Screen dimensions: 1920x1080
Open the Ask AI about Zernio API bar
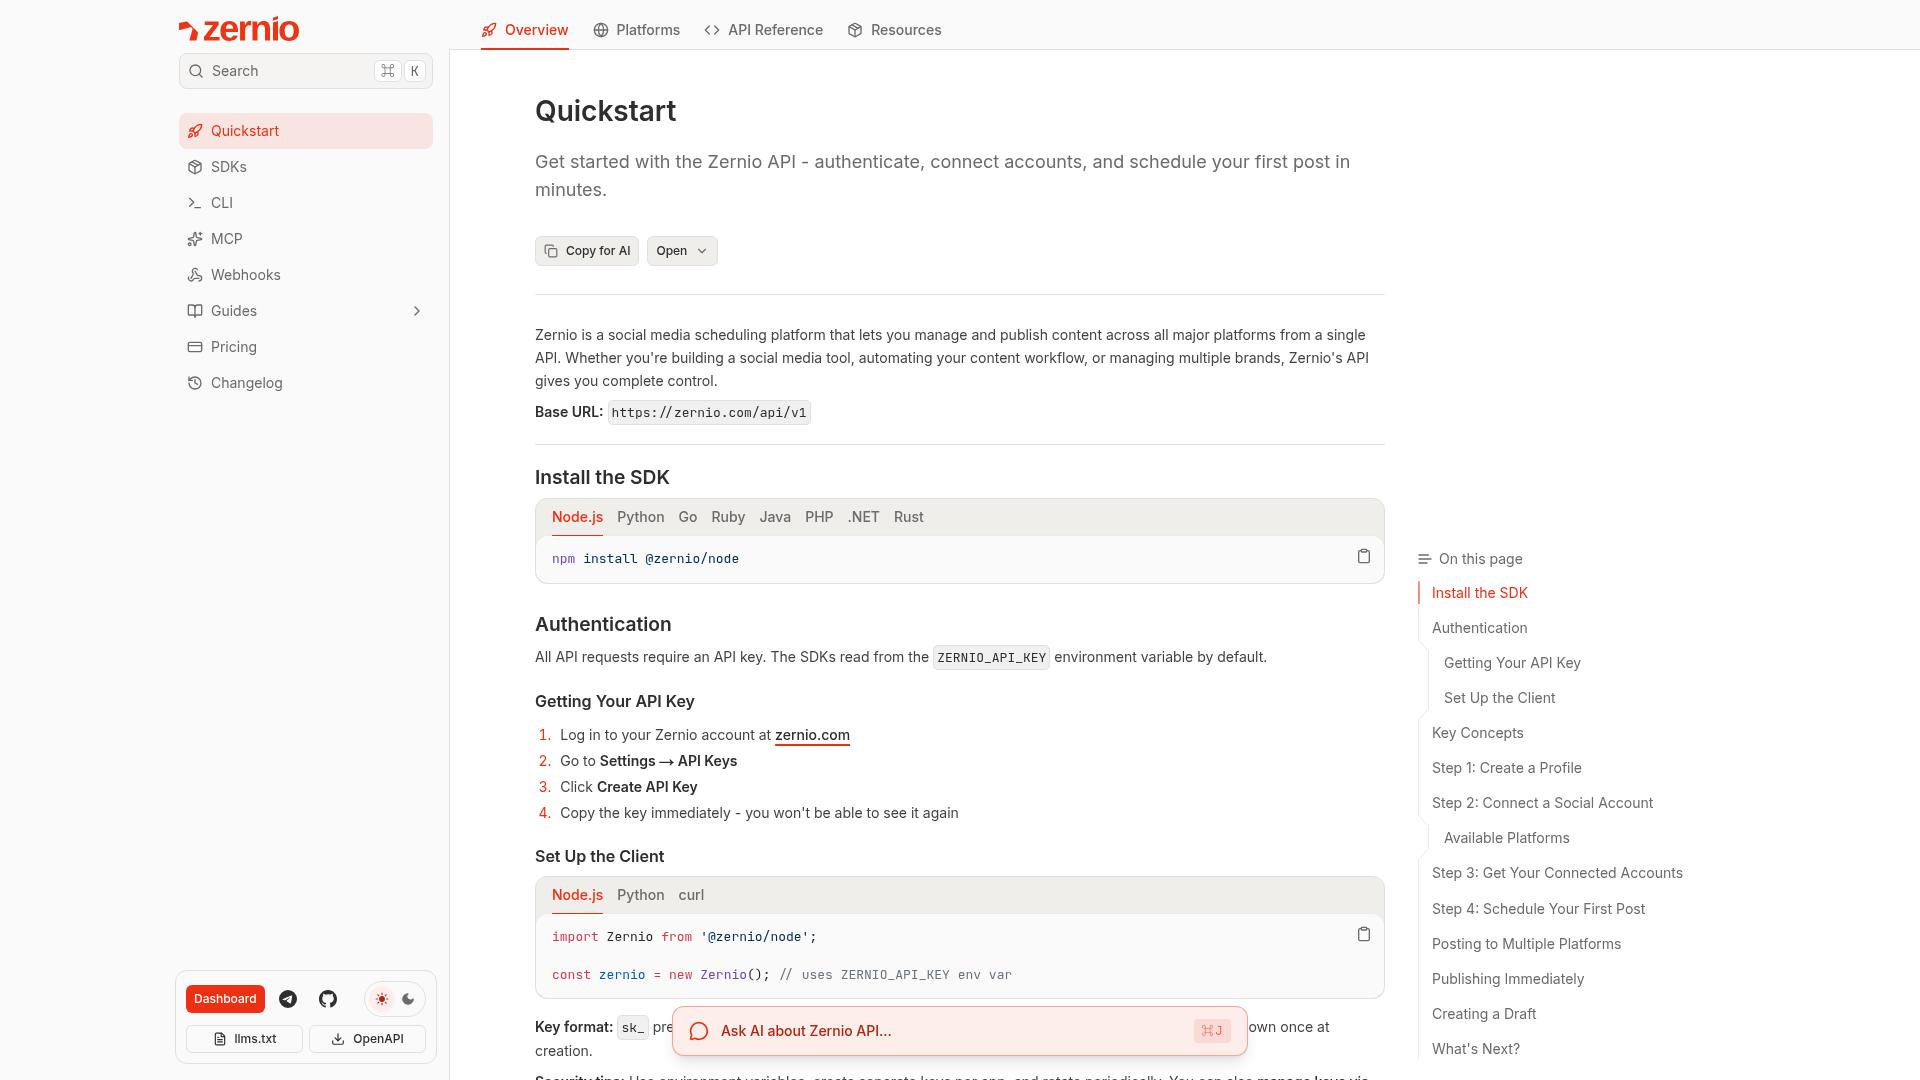click(x=960, y=1031)
